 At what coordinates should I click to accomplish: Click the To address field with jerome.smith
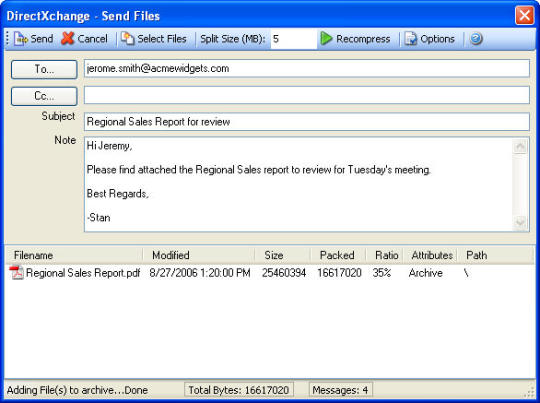coord(307,69)
